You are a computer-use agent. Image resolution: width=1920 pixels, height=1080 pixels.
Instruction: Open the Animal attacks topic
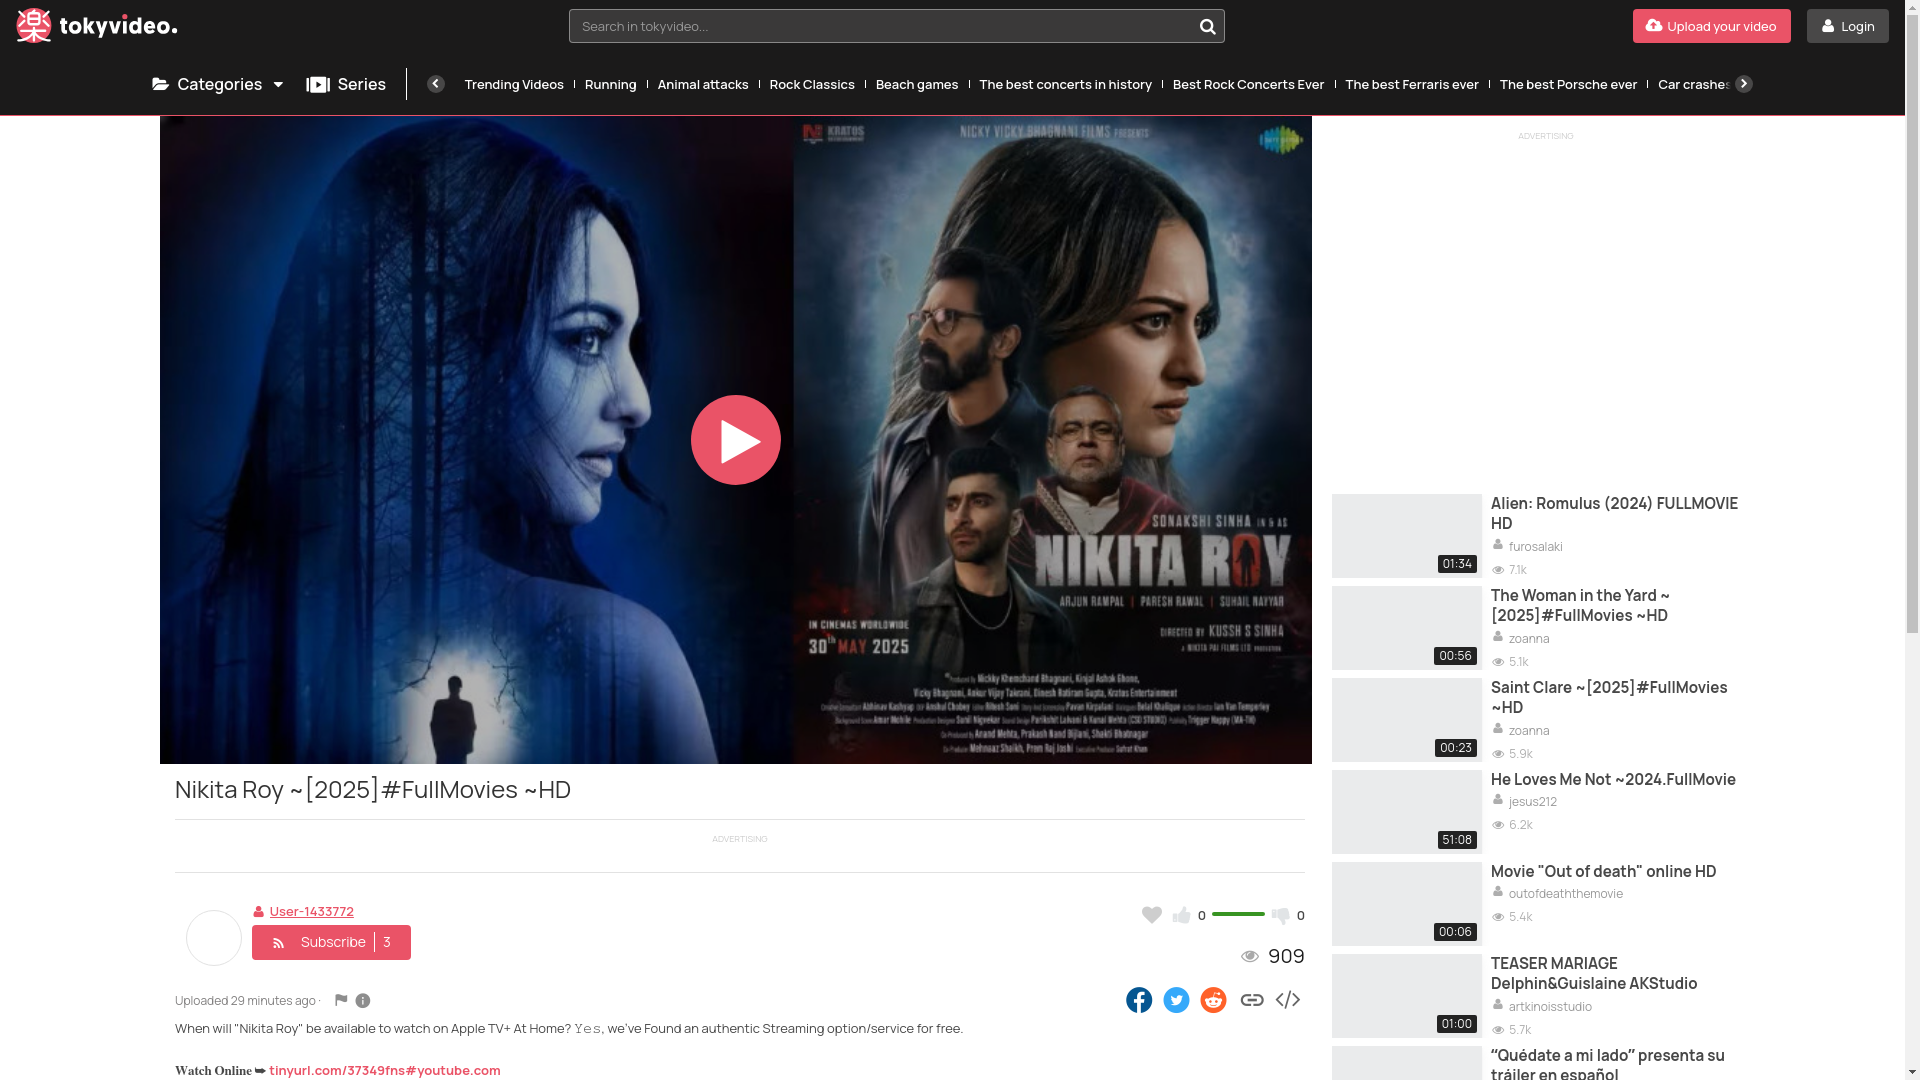(x=703, y=84)
